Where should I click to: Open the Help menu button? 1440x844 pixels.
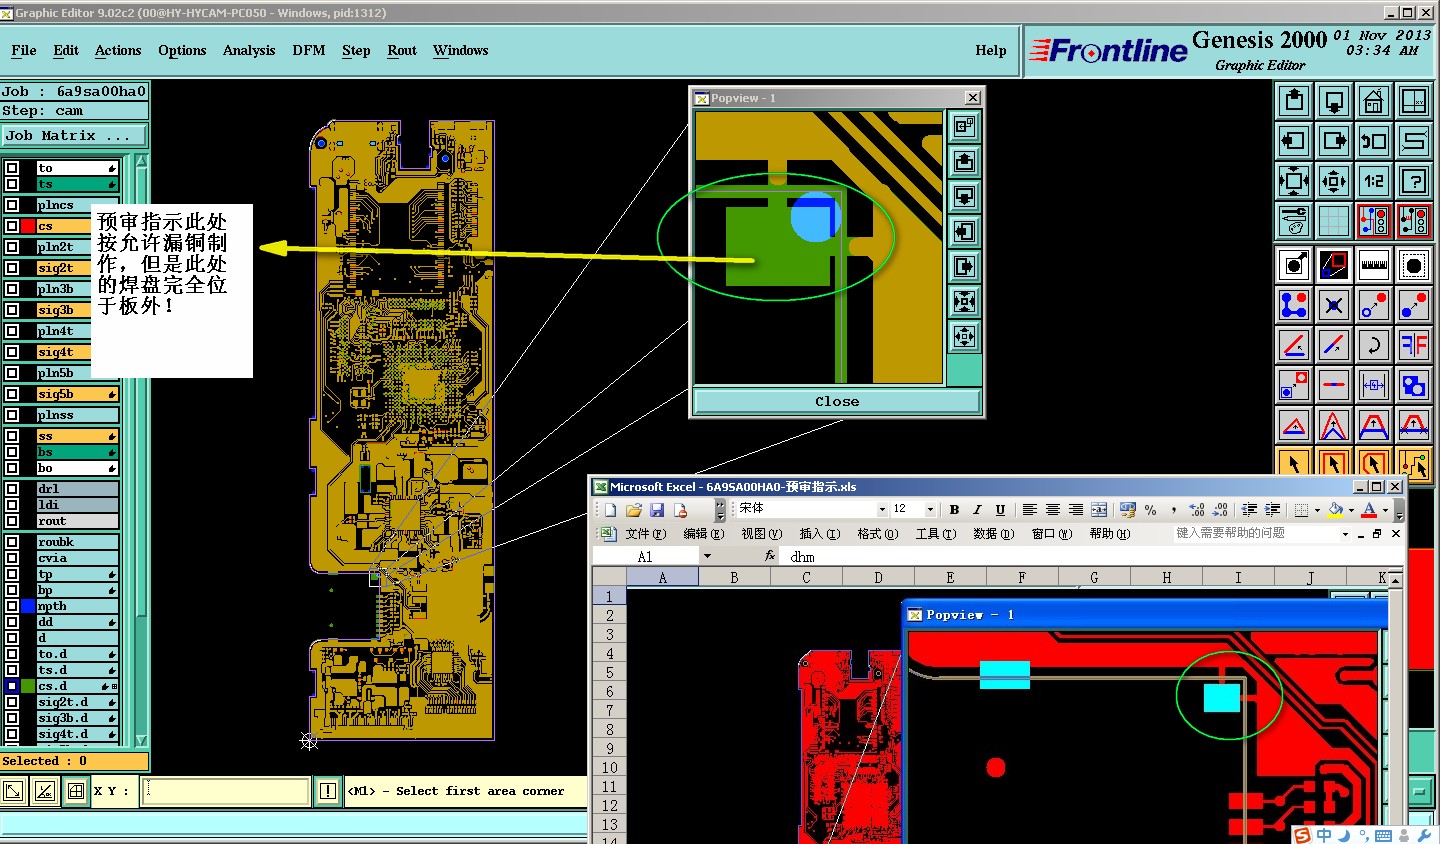coord(991,50)
